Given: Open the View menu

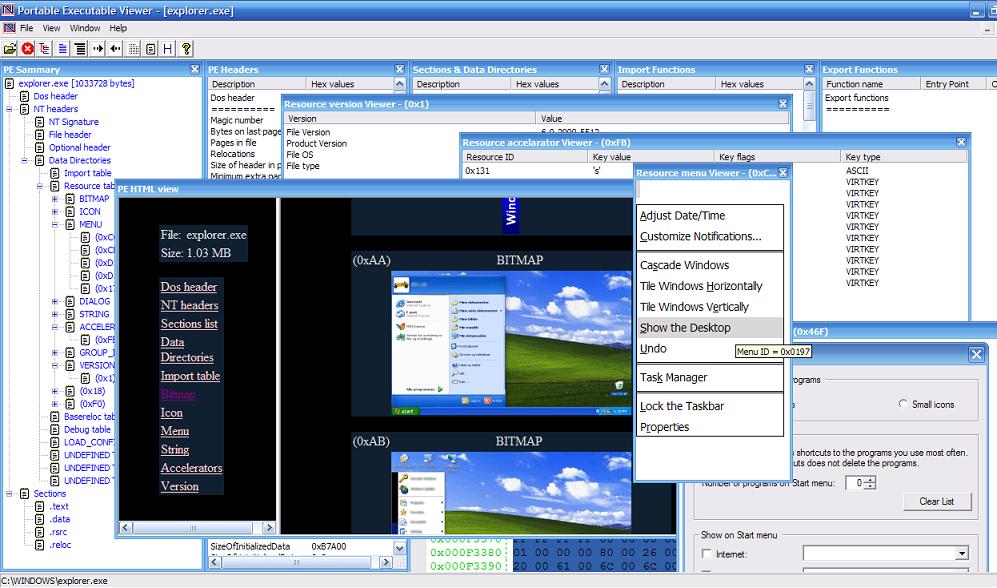Looking at the screenshot, I should [50, 27].
